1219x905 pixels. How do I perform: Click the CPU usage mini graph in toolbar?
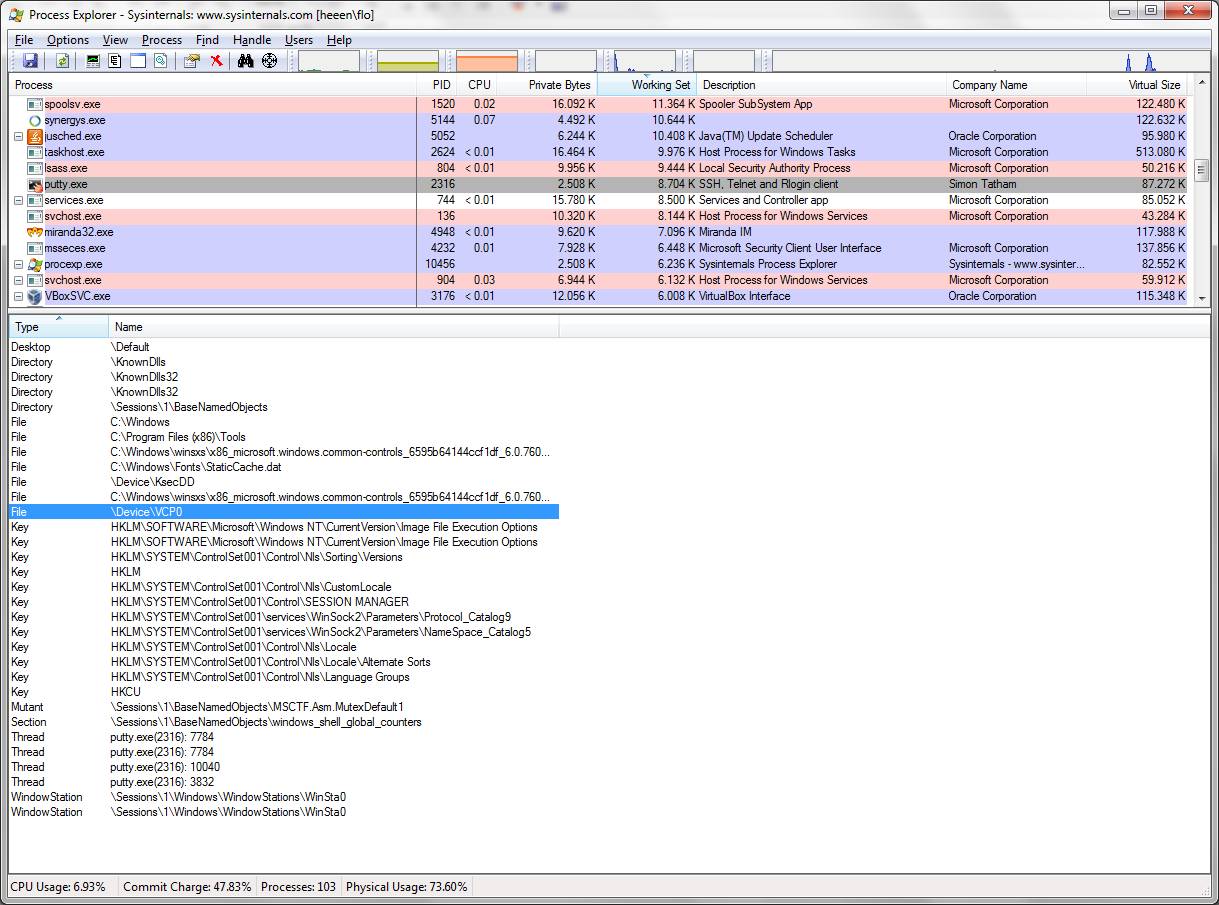[329, 61]
